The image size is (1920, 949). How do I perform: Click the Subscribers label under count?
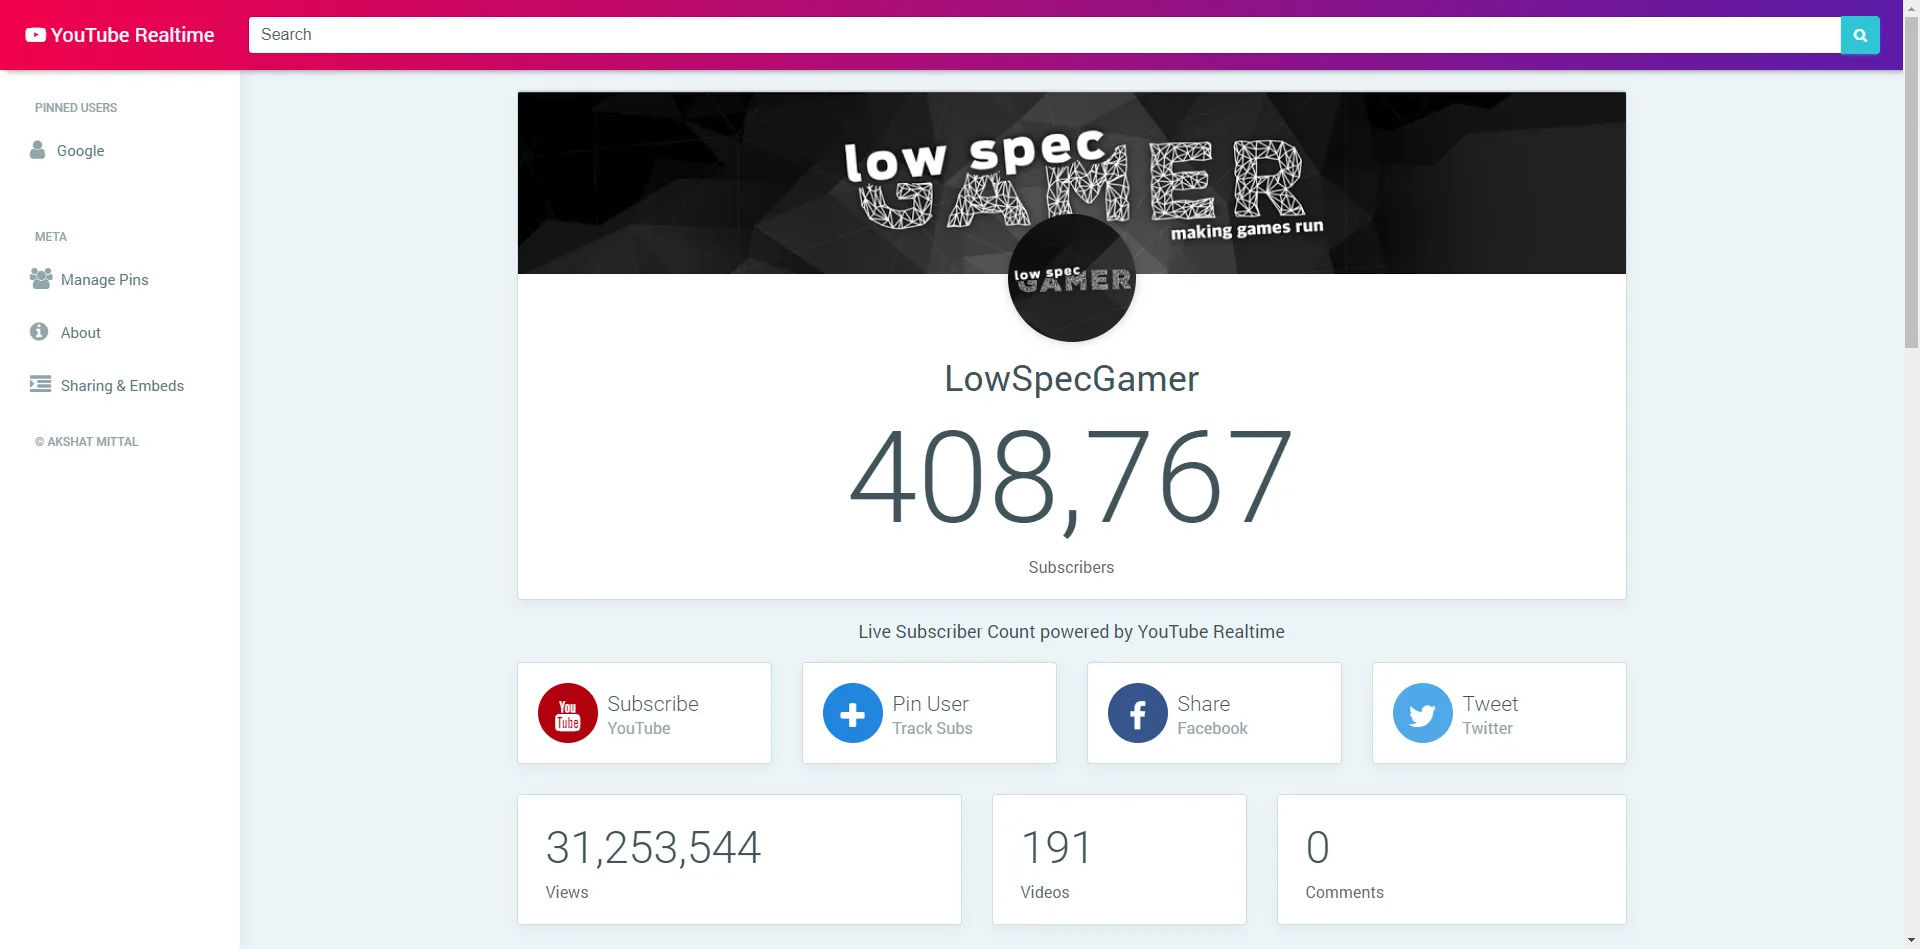click(x=1072, y=567)
